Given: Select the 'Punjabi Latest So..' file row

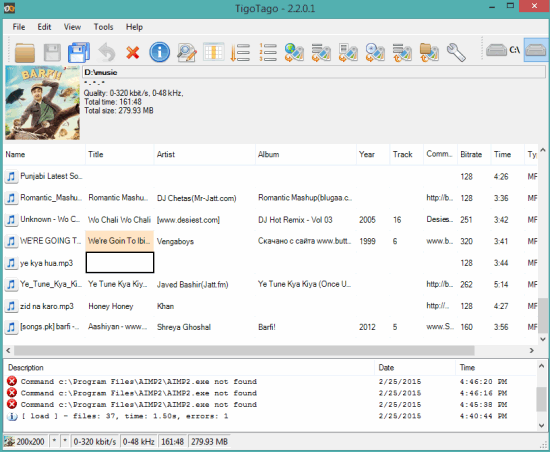Looking at the screenshot, I should tap(271, 176).
